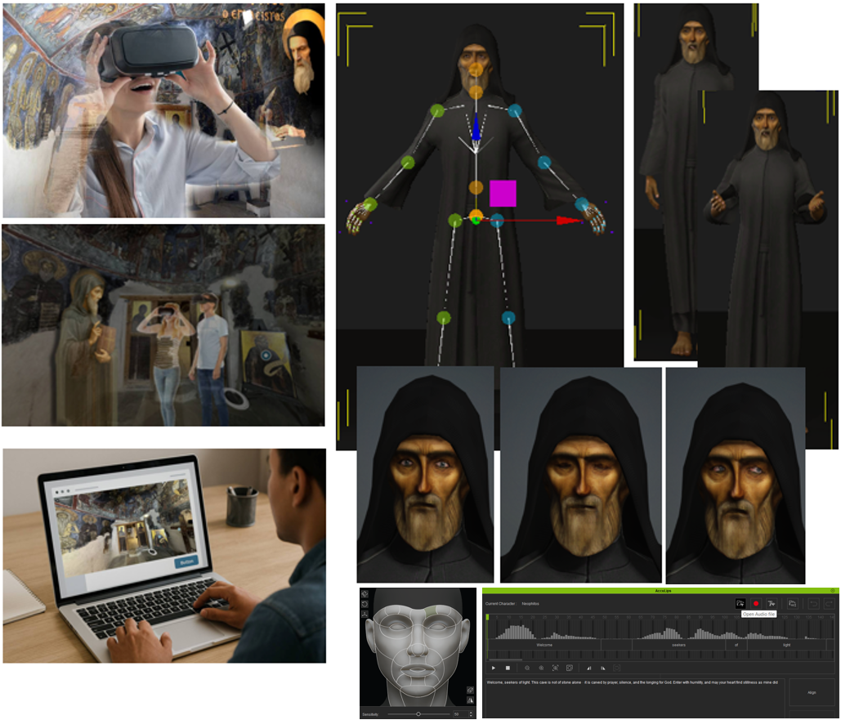Stop audio playback in AccuLips

508,667
